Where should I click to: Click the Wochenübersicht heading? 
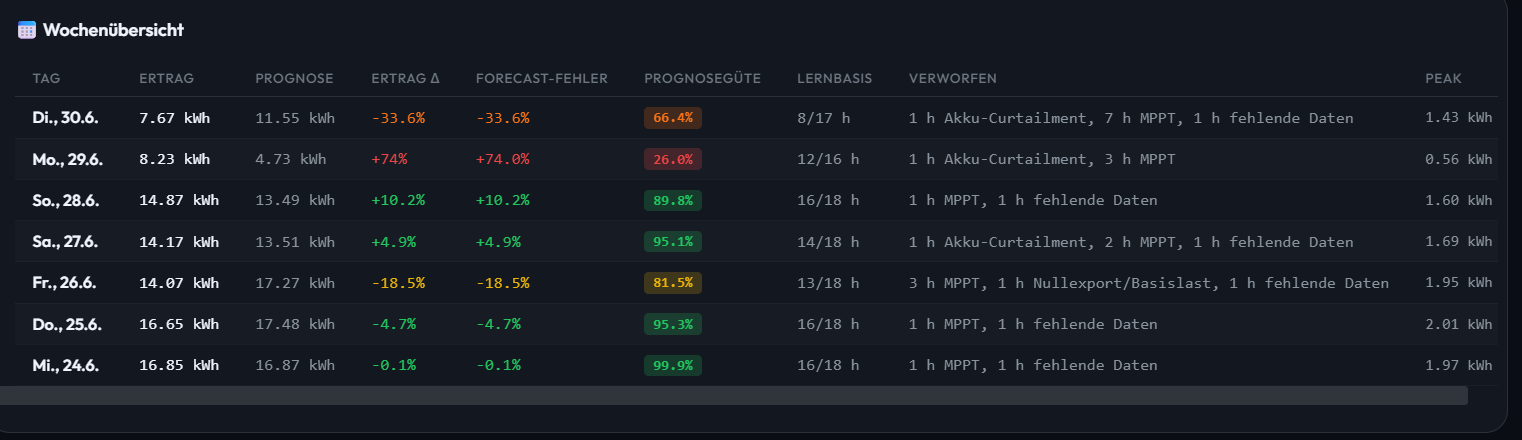click(x=113, y=30)
